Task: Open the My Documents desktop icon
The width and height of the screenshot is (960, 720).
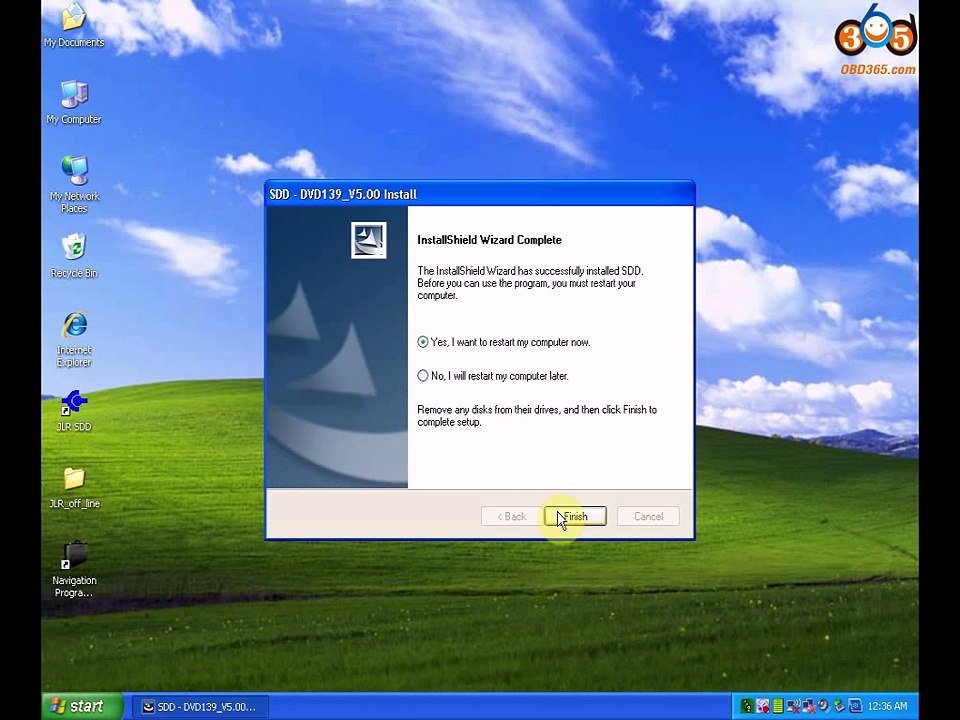Action: click(73, 24)
